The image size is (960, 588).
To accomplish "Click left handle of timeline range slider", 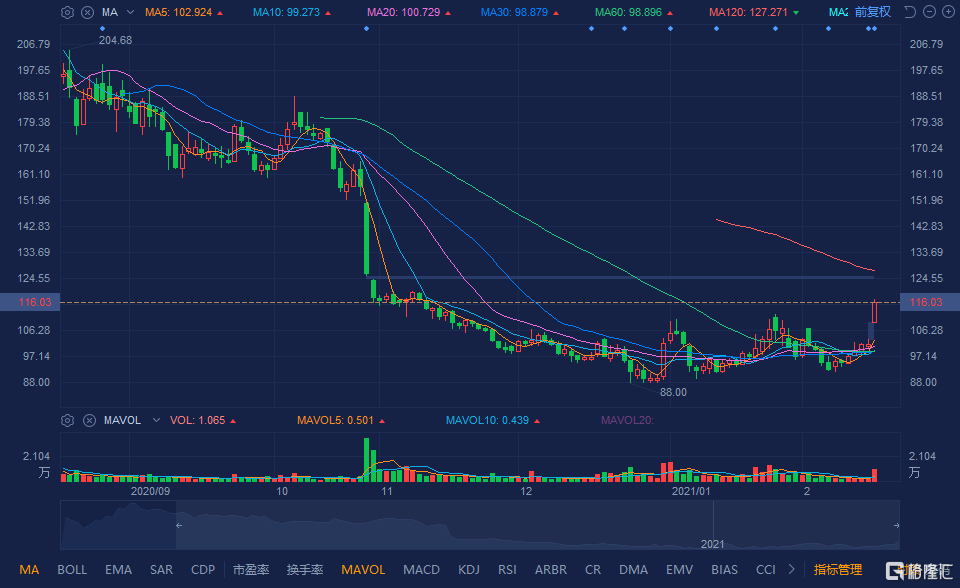I will pos(178,525).
